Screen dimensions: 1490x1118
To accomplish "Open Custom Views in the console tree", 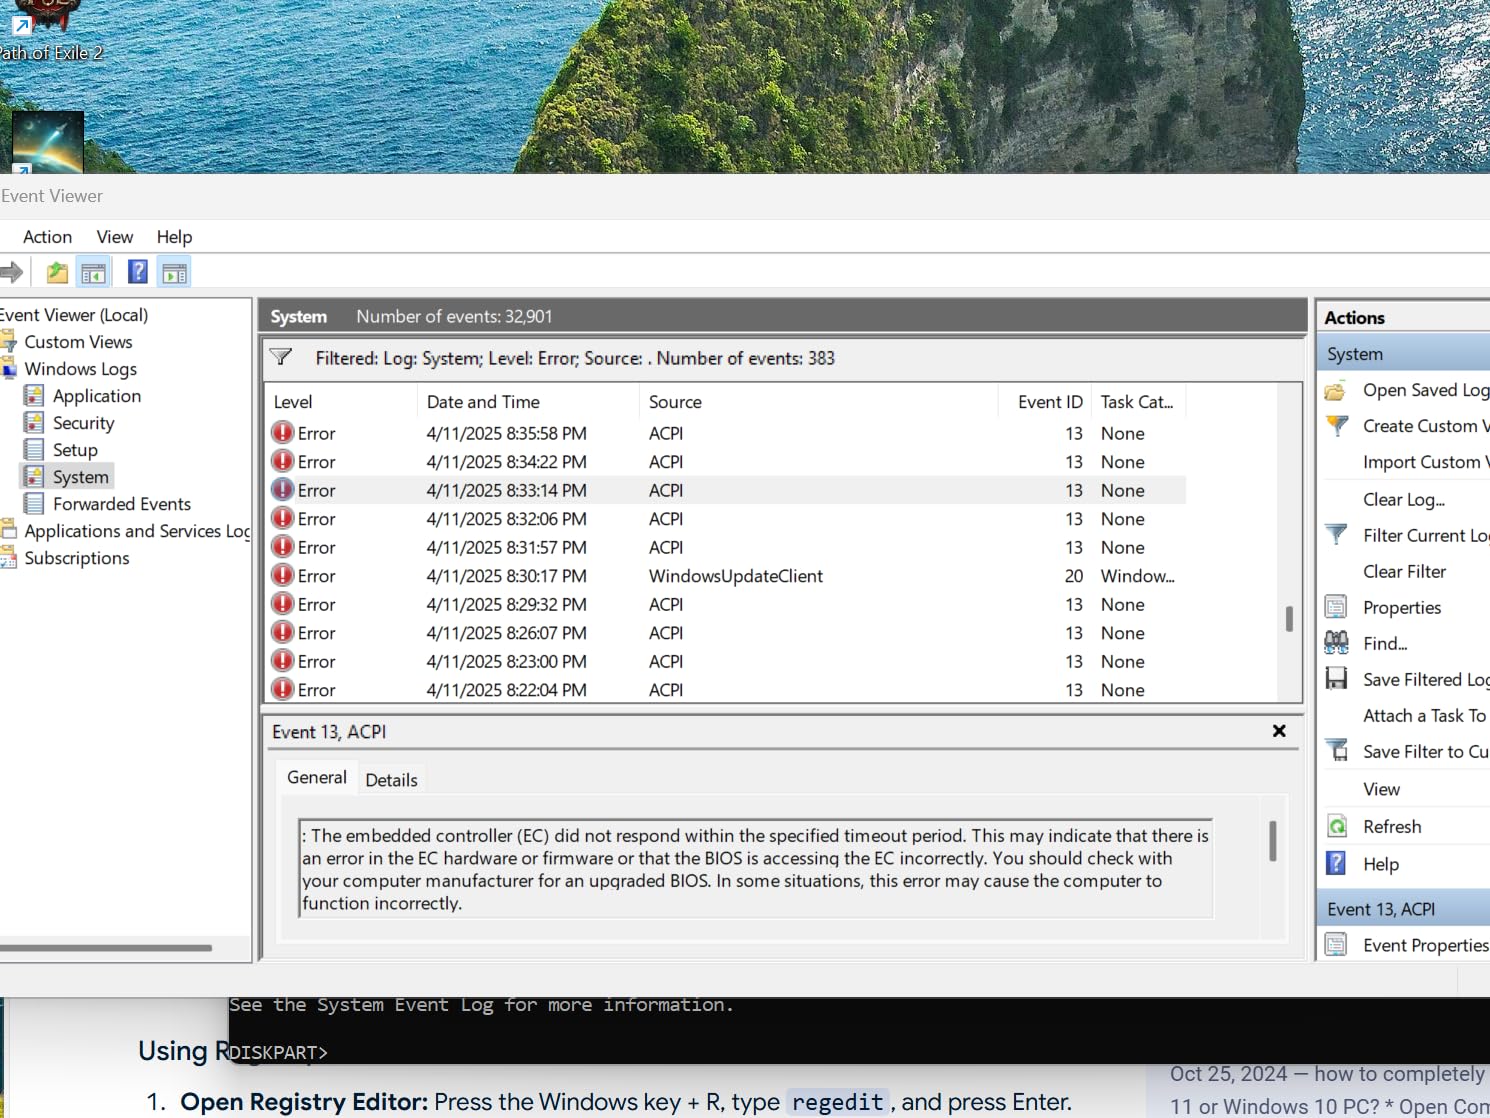I will coord(78,342).
